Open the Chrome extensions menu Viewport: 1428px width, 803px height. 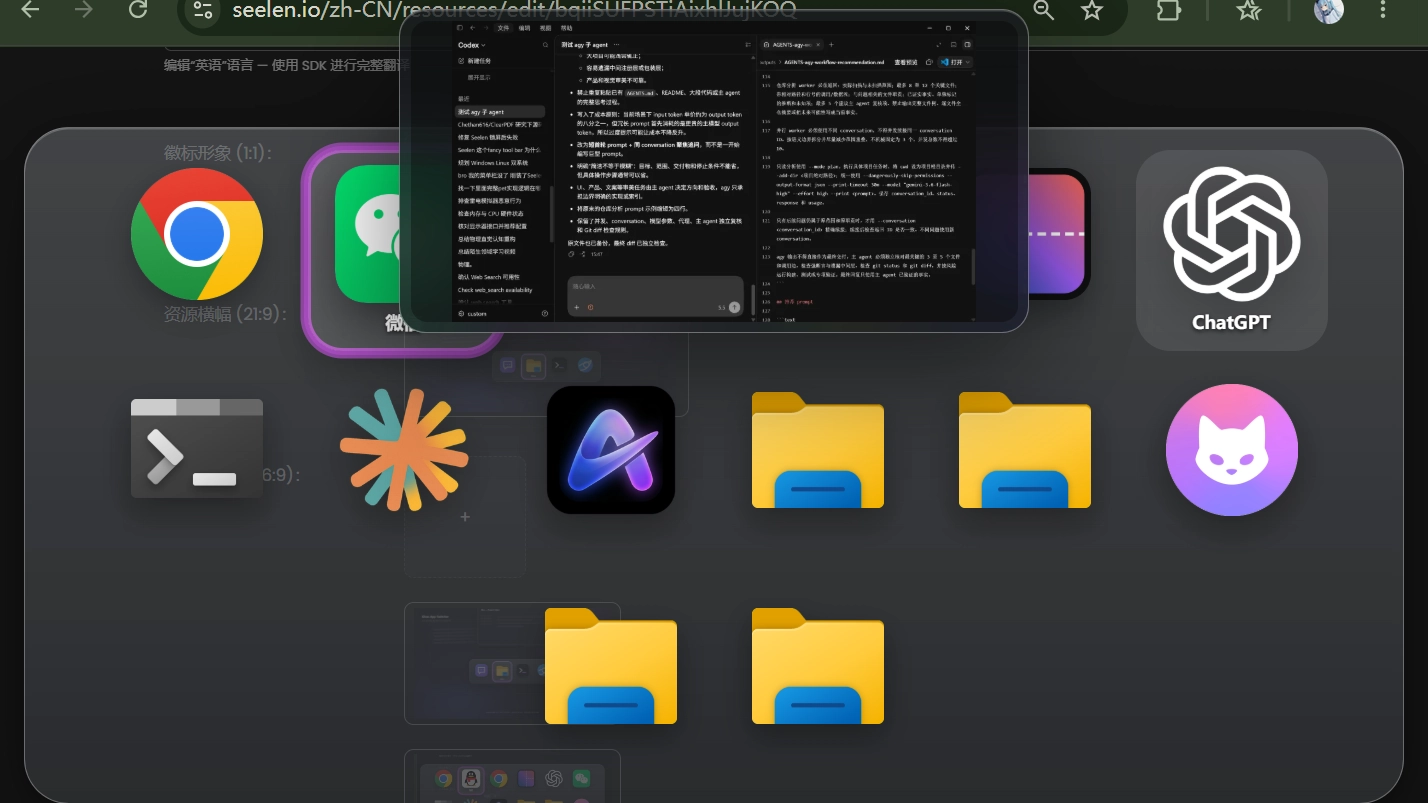pyautogui.click(x=1167, y=10)
